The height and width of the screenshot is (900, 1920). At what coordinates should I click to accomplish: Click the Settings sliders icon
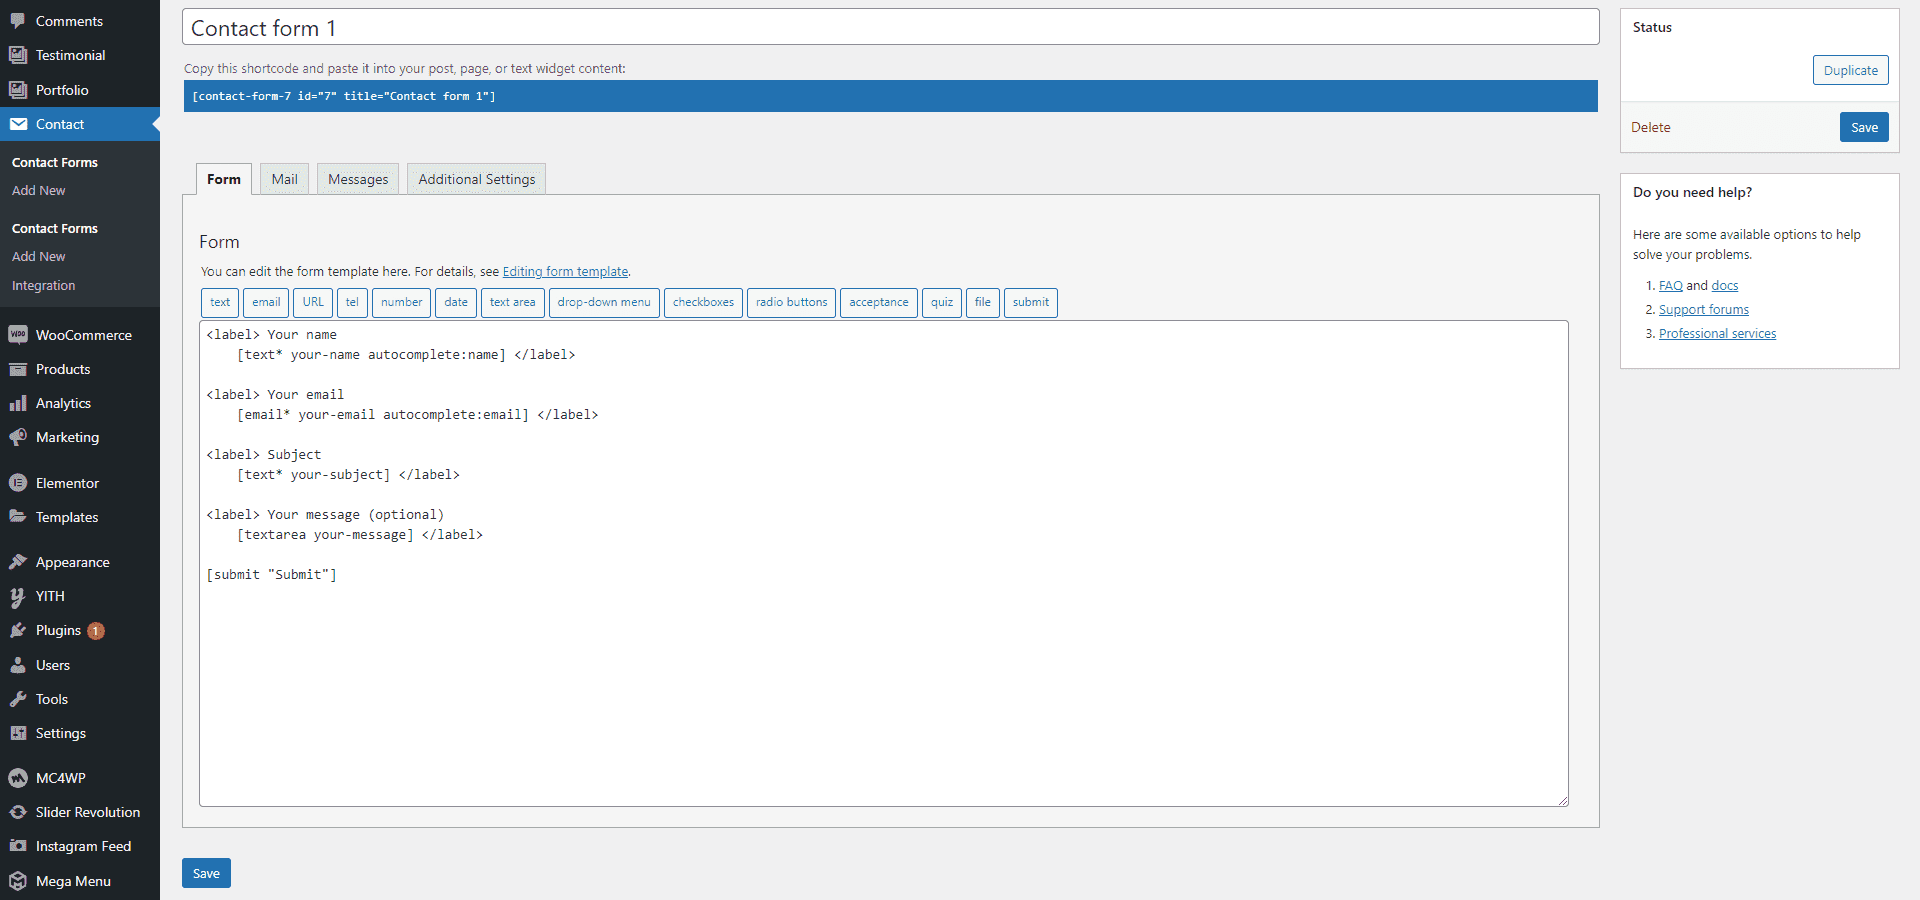point(18,733)
